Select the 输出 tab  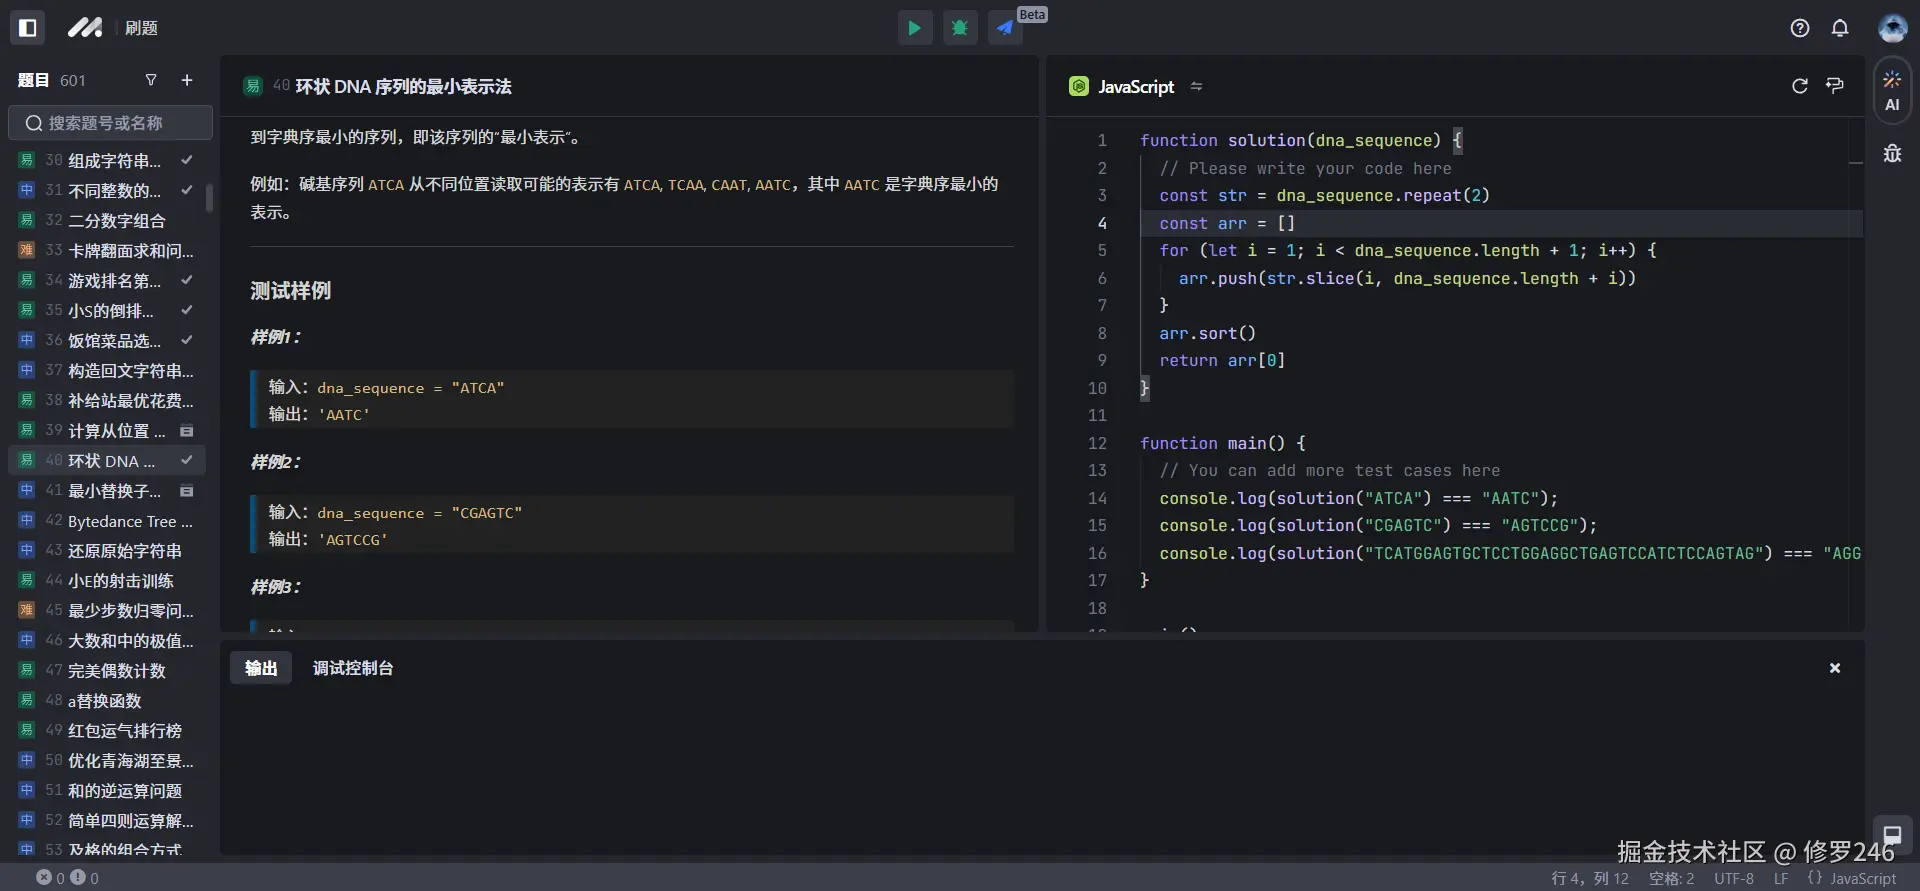click(261, 668)
